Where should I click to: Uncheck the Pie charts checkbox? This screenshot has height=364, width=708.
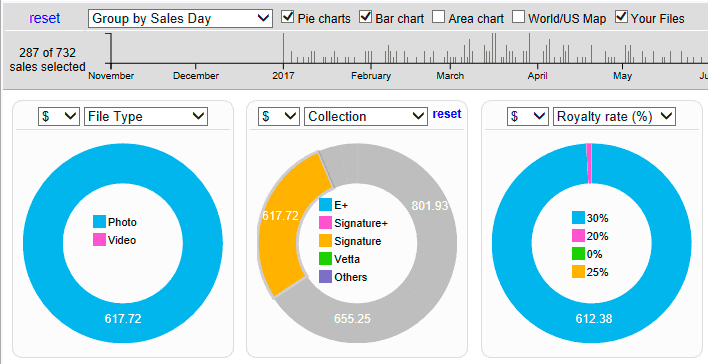tap(288, 17)
